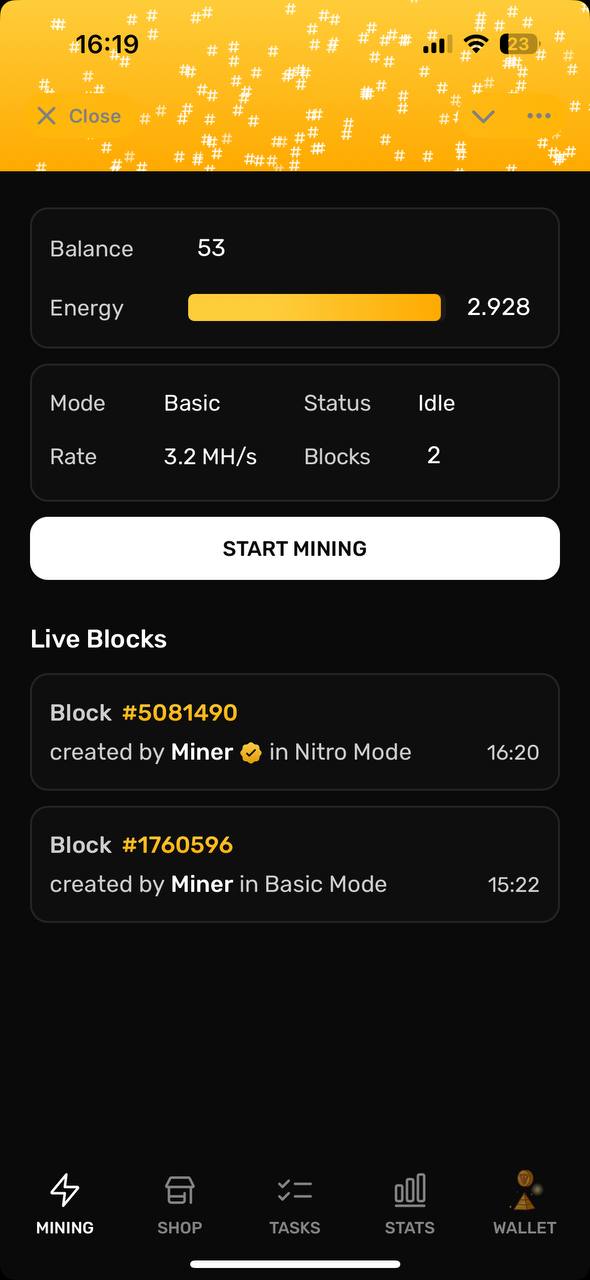590x1280 pixels.
Task: Open block #1760596 link
Action: click(177, 844)
